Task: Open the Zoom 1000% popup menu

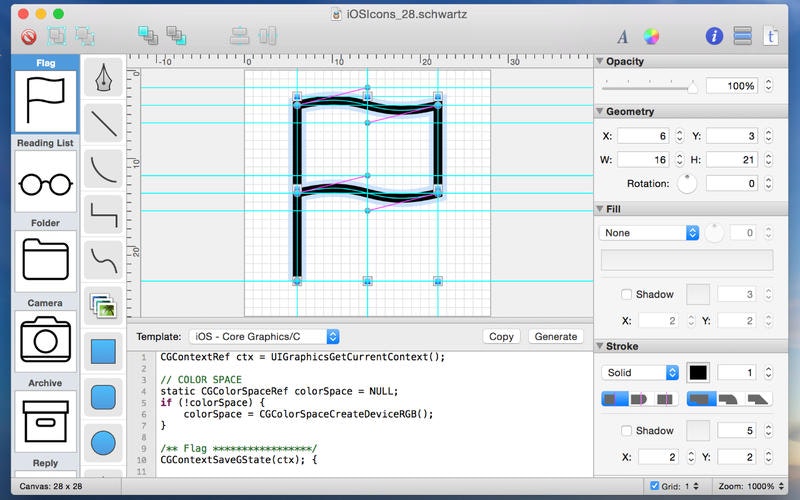Action: click(x=751, y=486)
